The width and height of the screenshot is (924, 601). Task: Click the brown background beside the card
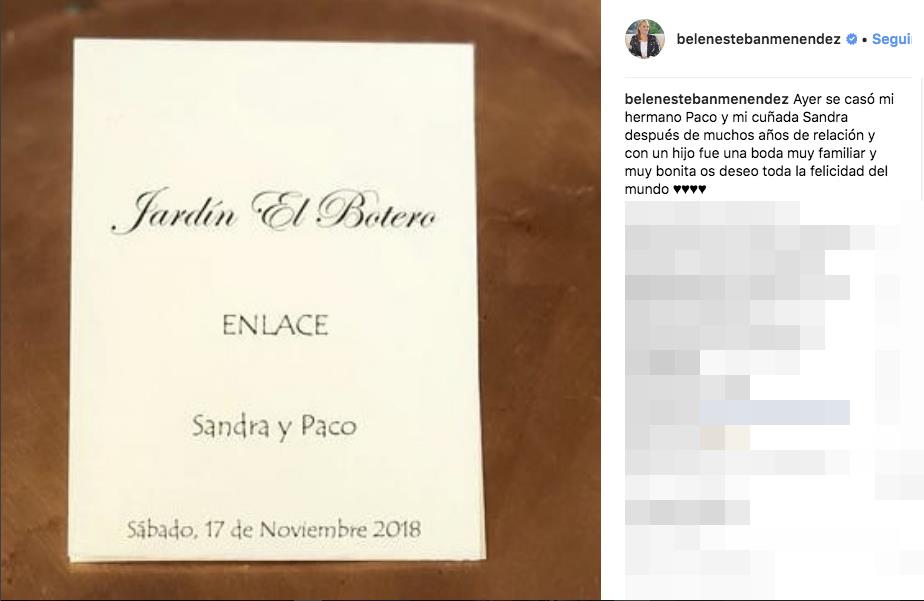click(x=539, y=295)
